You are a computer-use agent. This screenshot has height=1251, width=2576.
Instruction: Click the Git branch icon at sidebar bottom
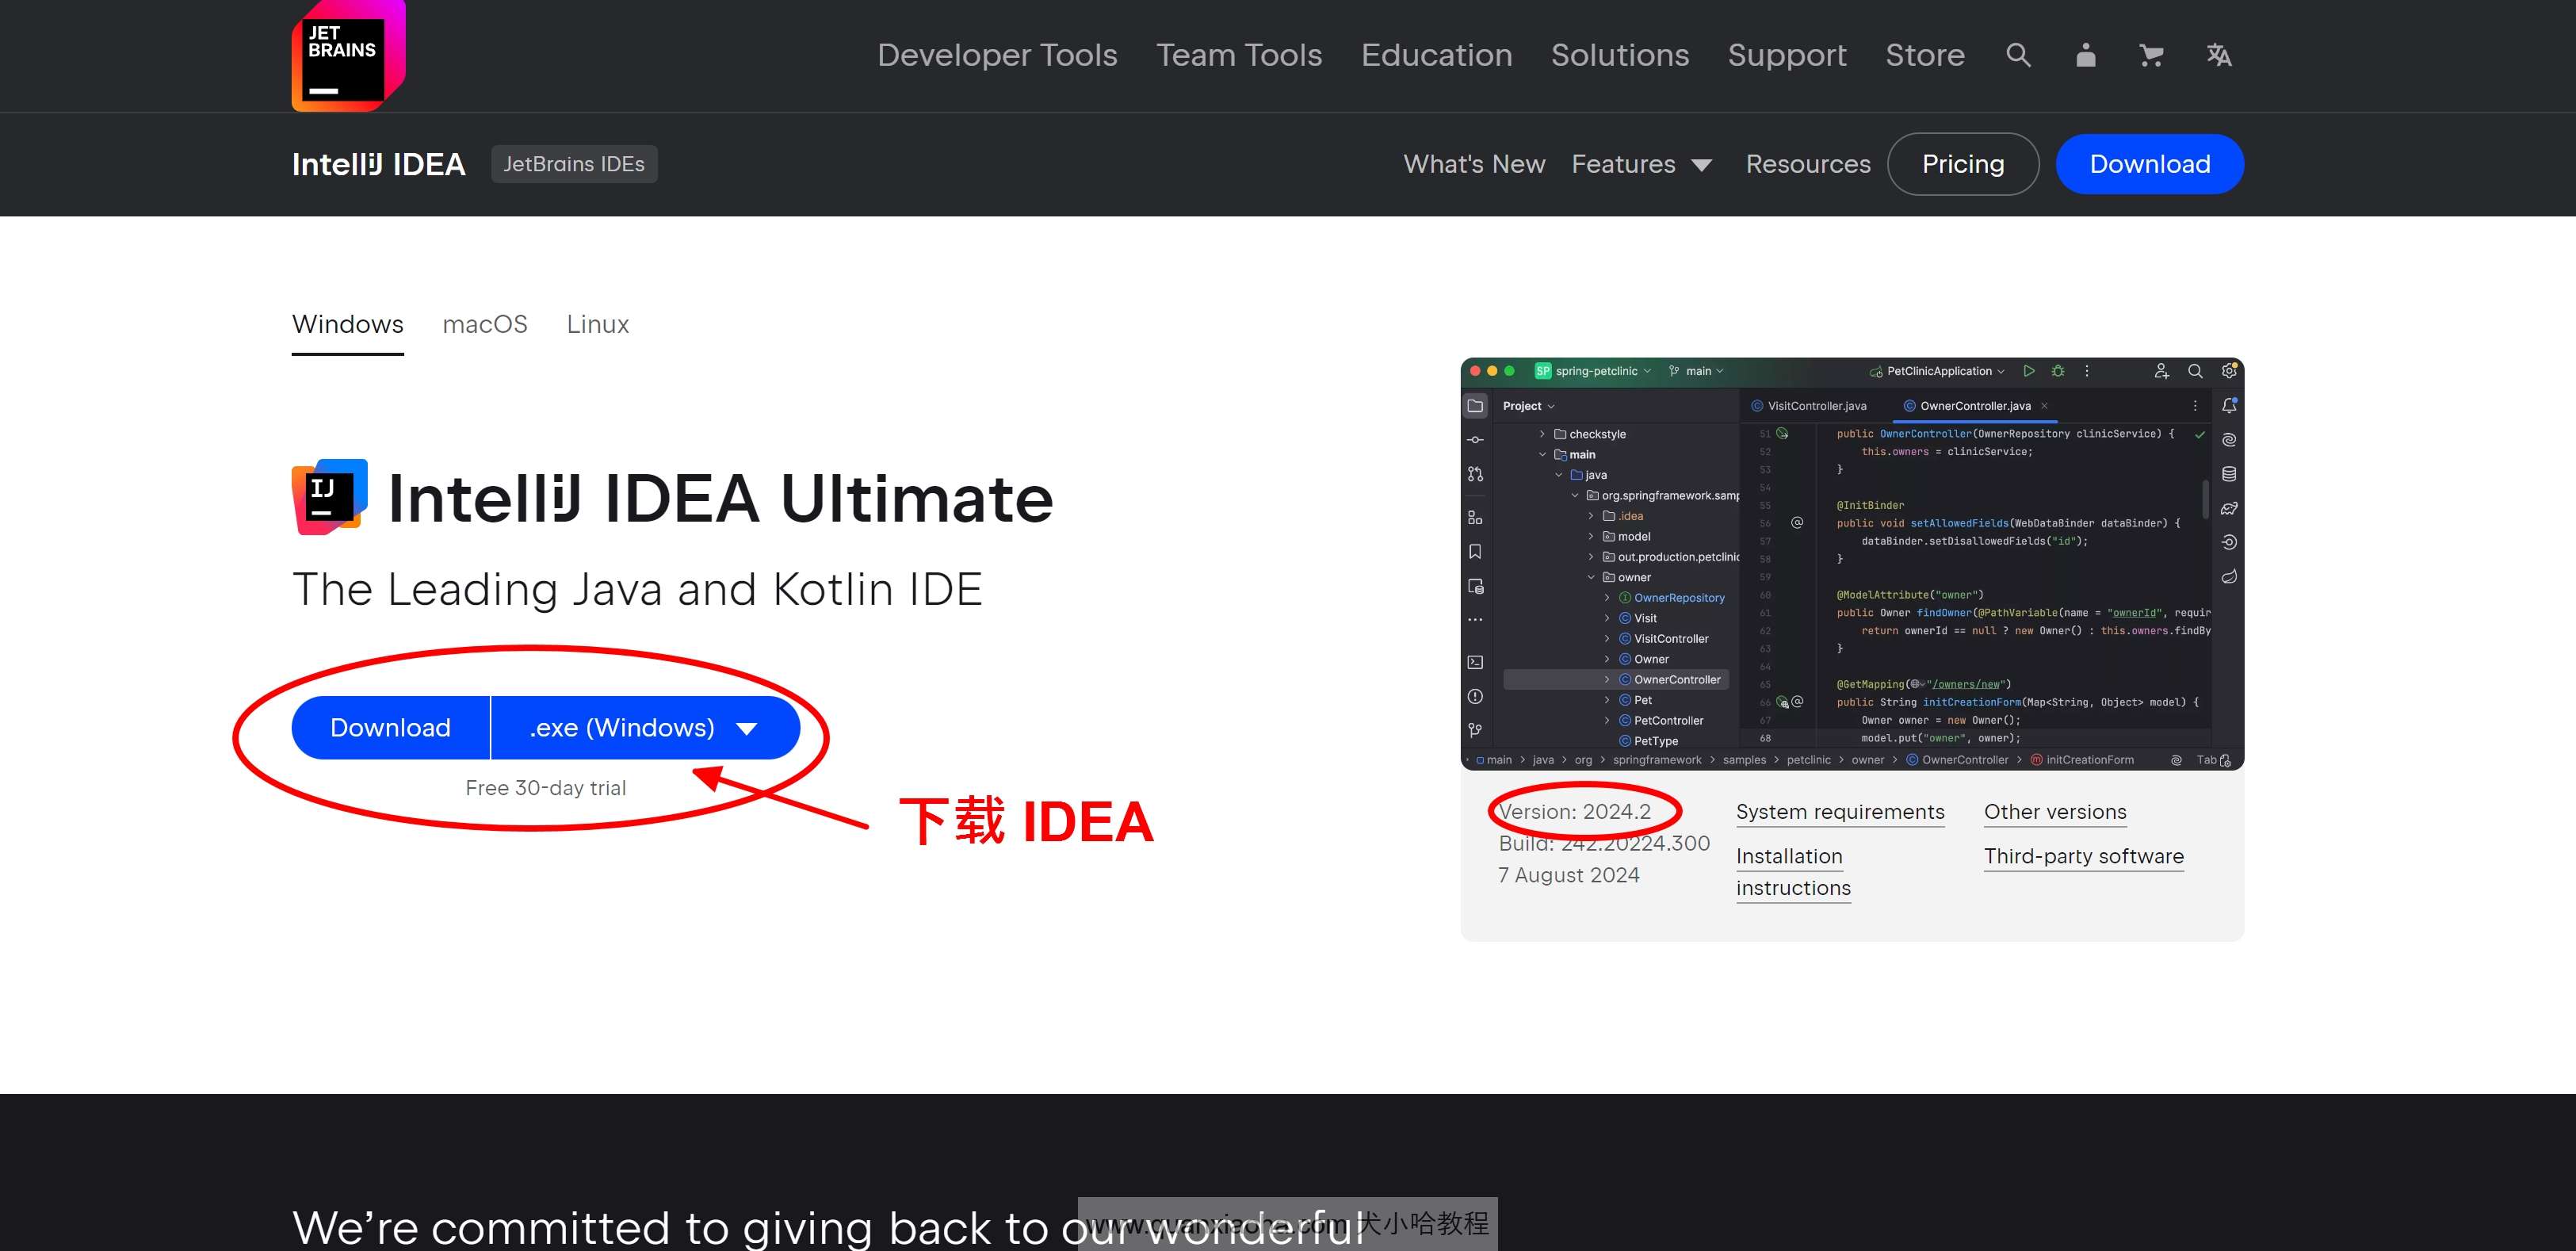tap(1475, 730)
